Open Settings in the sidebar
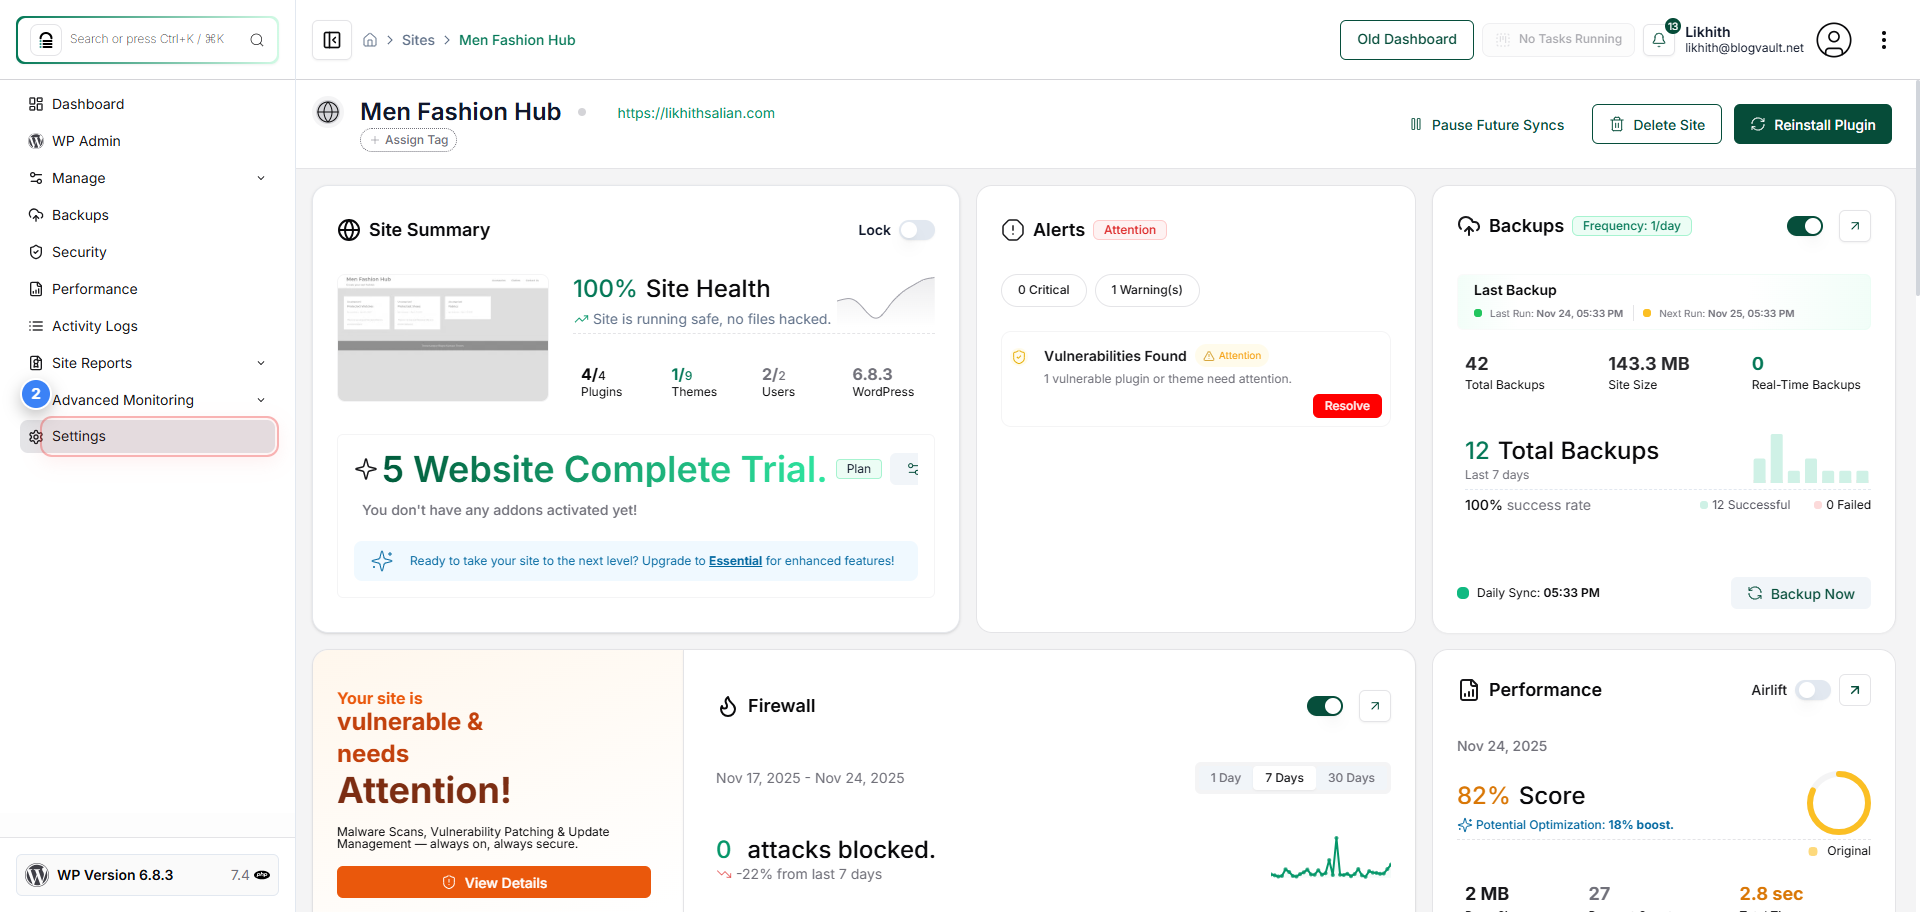 pos(148,437)
